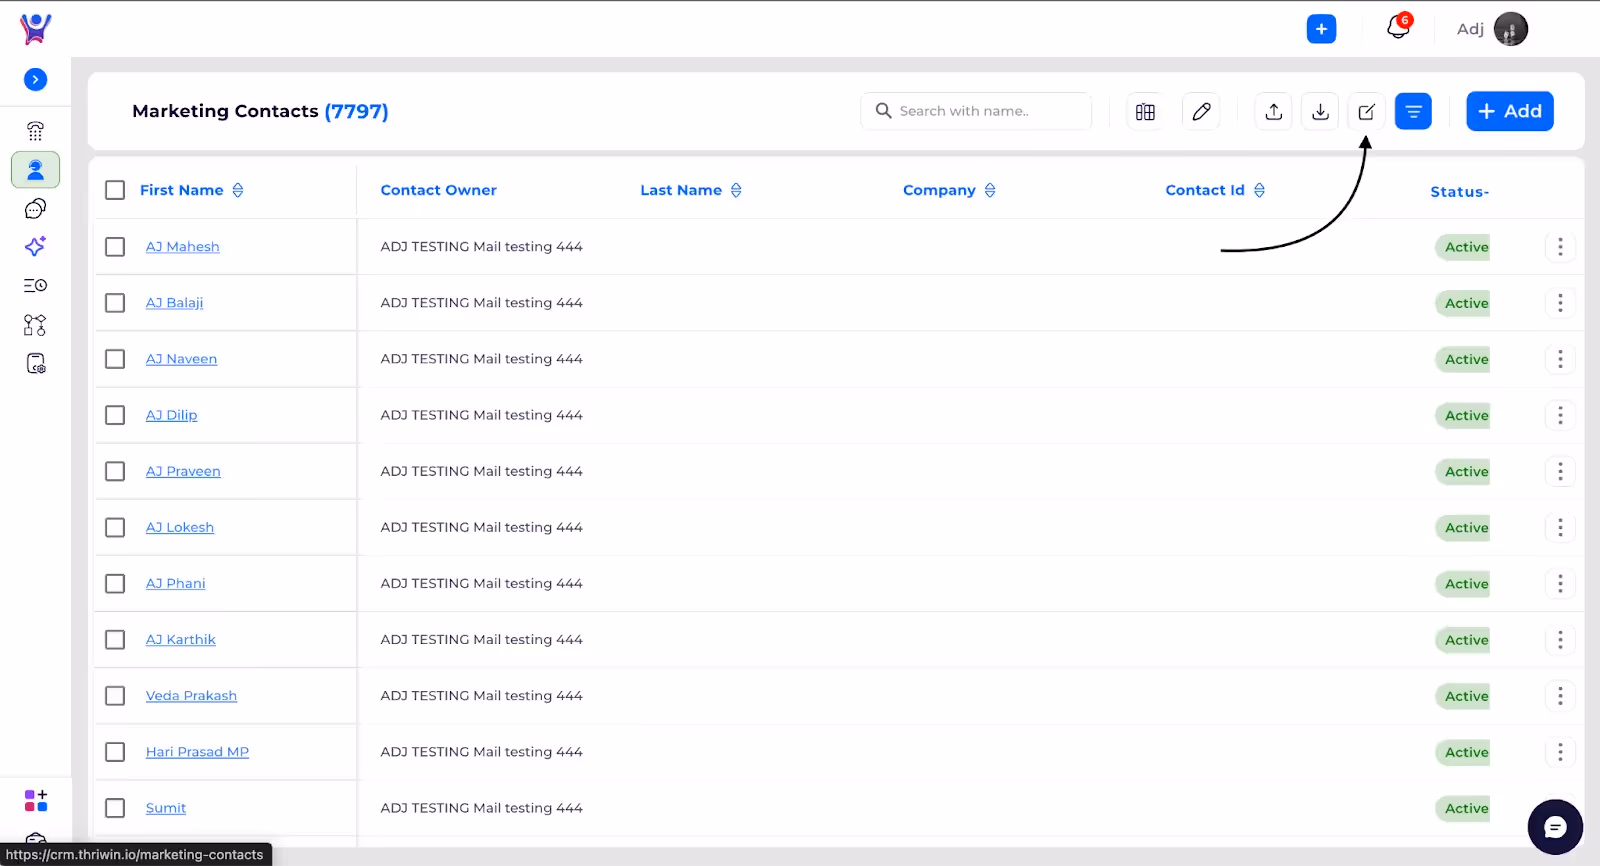Open the Veda Prakash contact link
This screenshot has height=866, width=1600.
tap(191, 695)
